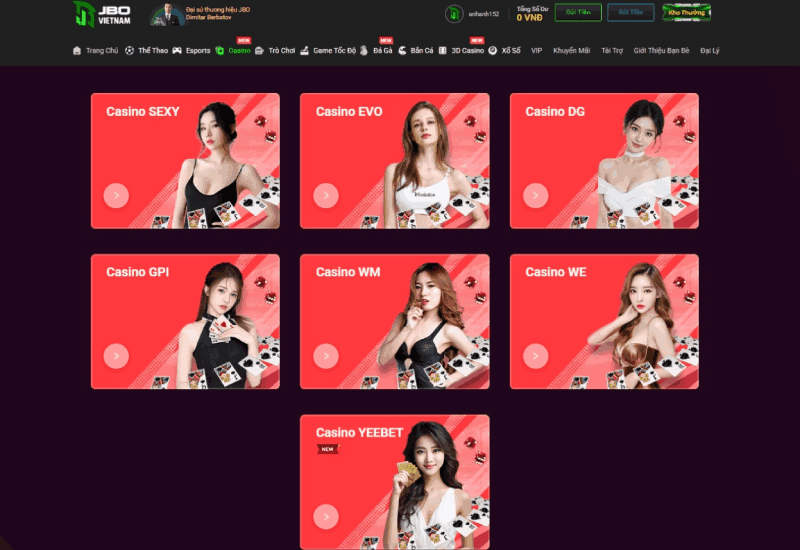
Task: Open the Thể Thao menu
Action: coord(152,50)
